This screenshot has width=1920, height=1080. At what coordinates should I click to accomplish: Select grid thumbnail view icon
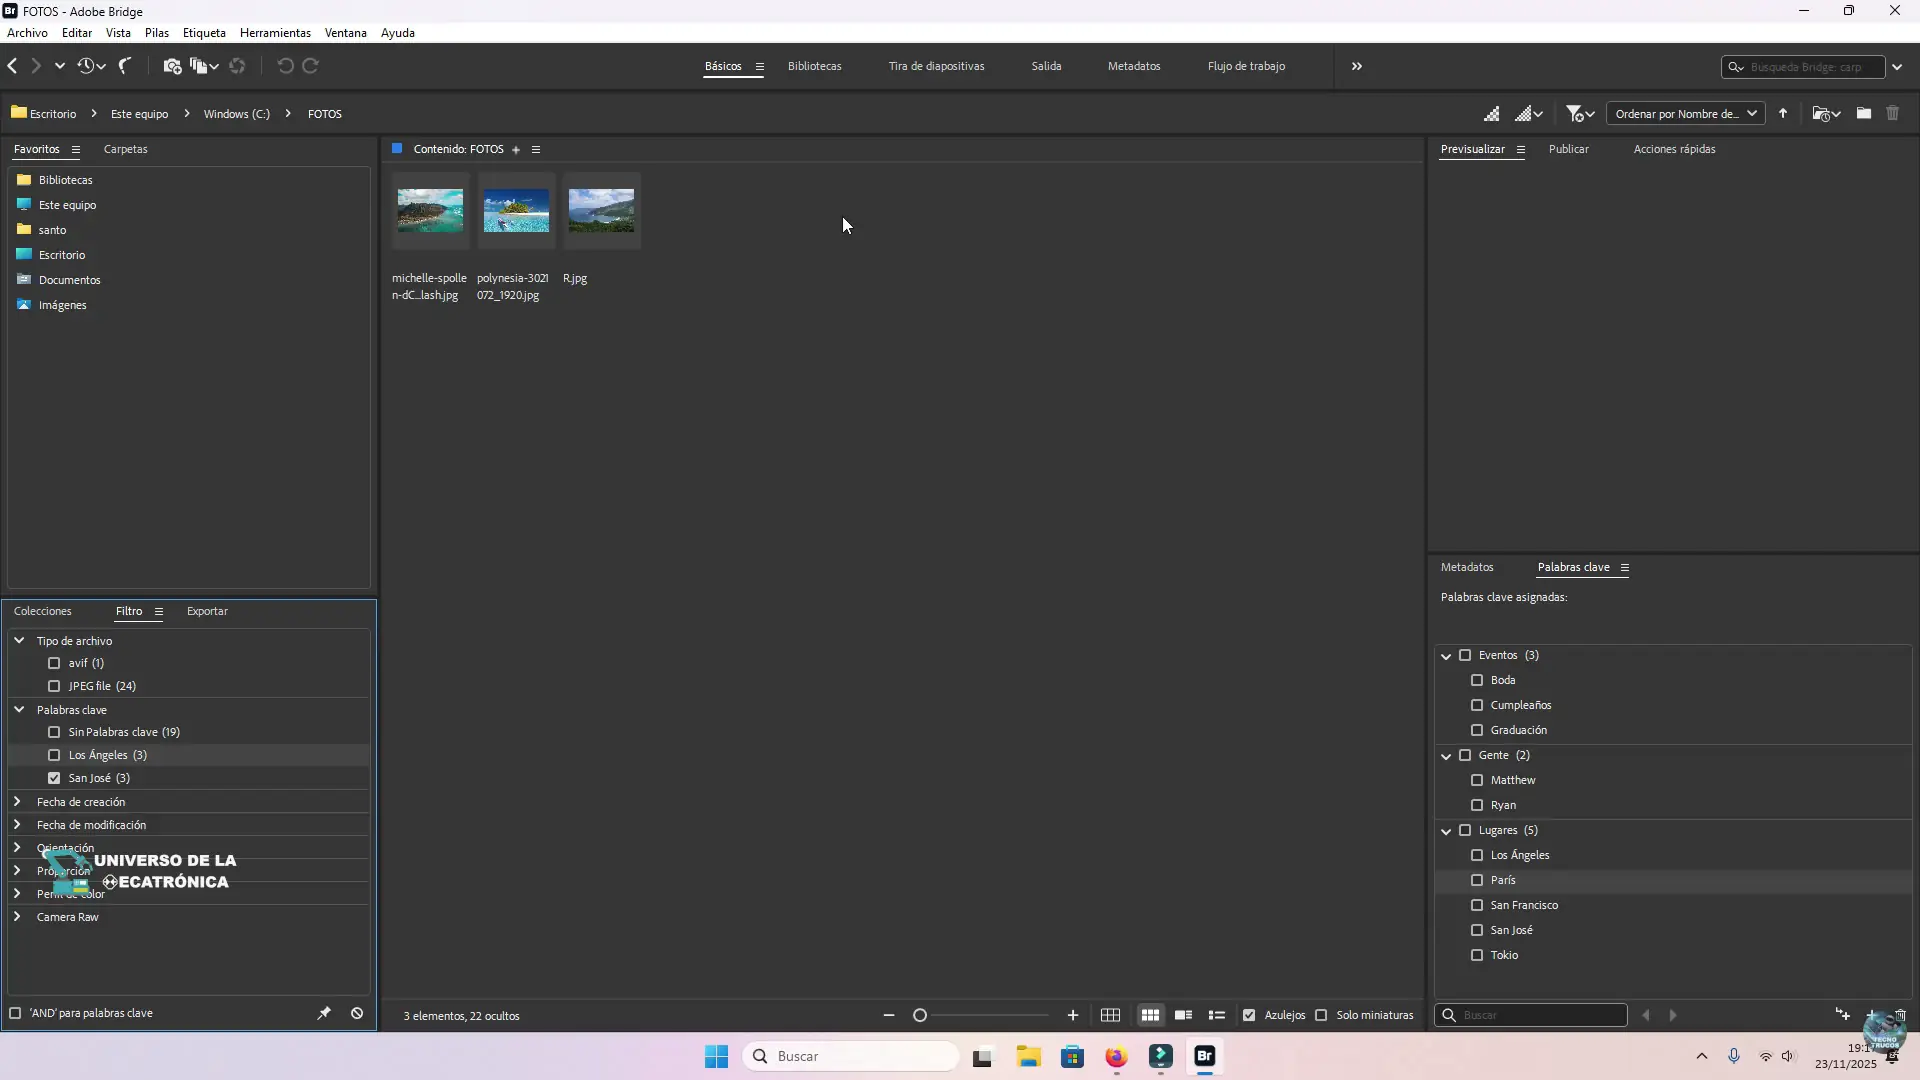click(1150, 1015)
